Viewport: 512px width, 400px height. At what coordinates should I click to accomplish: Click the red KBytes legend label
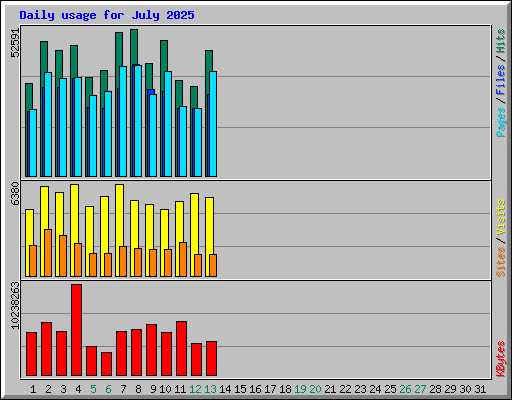pyautogui.click(x=501, y=359)
